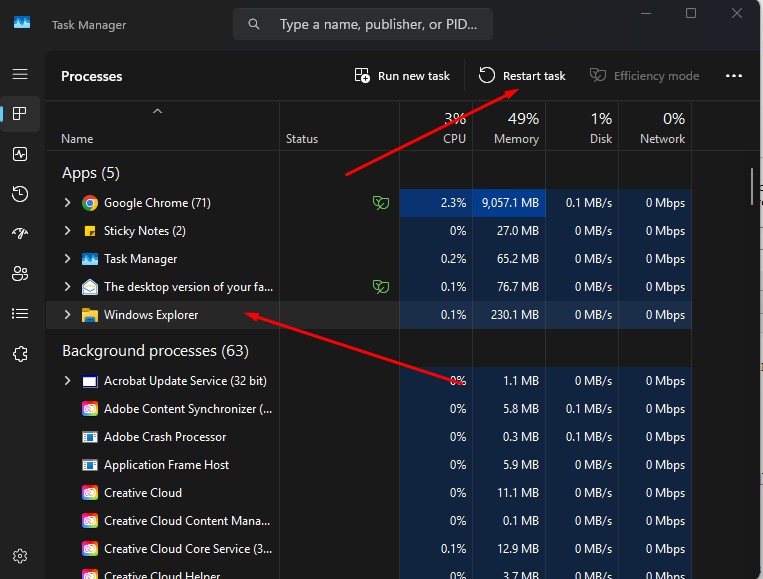The image size is (763, 579).
Task: Open the Services sidebar icon
Action: click(x=20, y=354)
